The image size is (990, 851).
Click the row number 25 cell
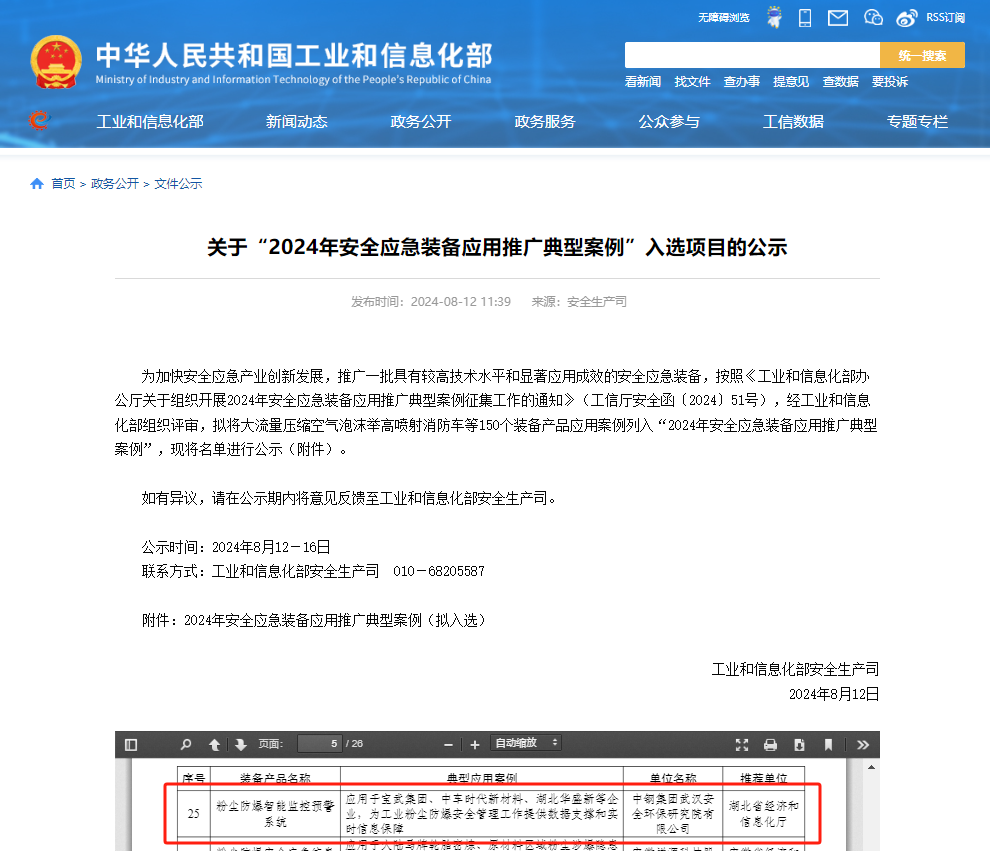coord(194,814)
